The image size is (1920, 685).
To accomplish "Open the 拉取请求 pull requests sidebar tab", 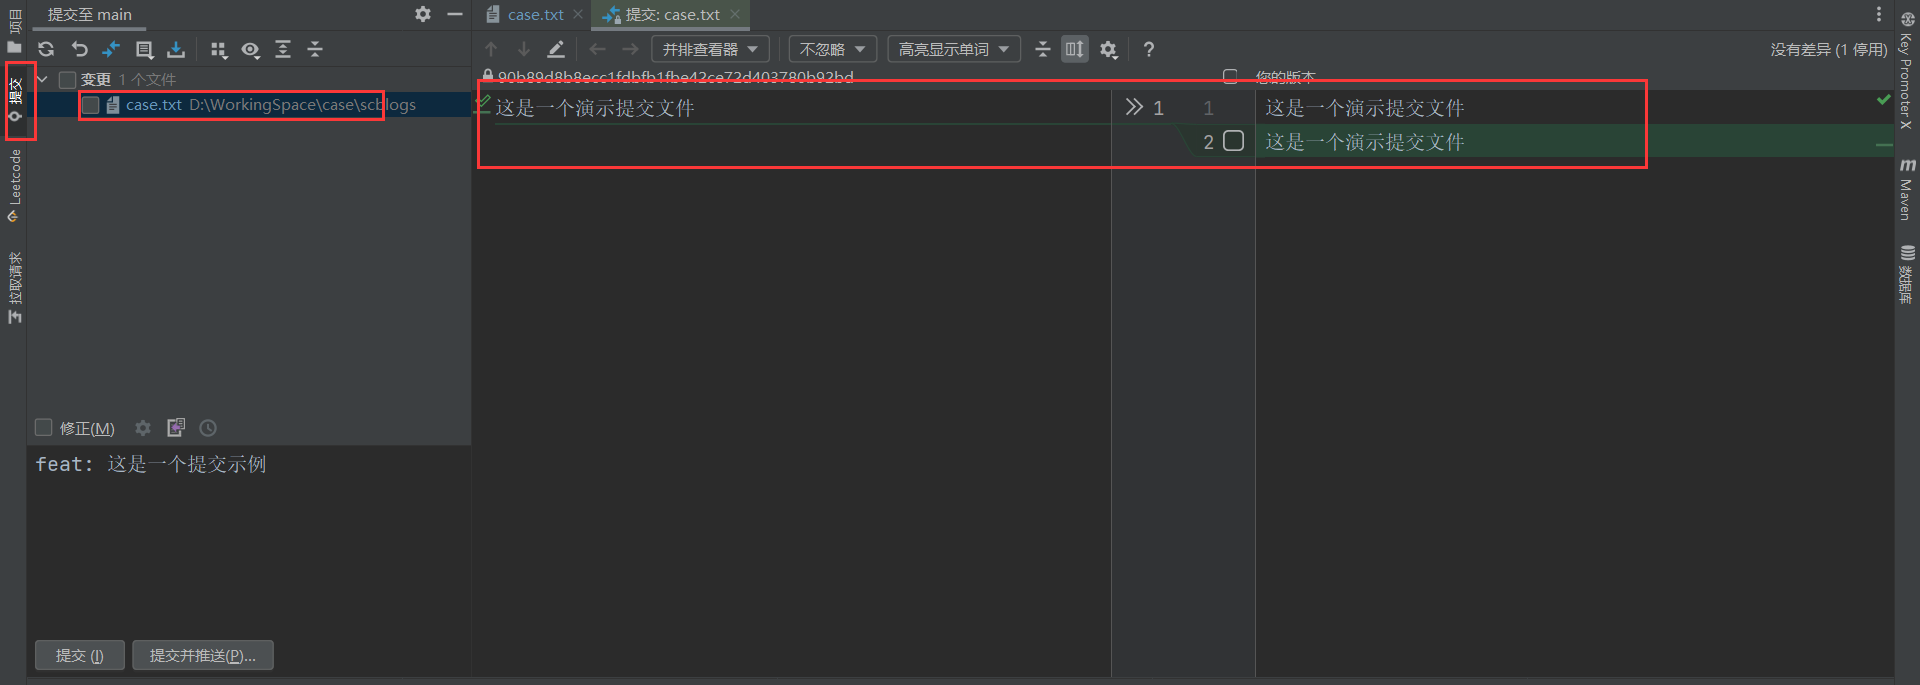I will [x=15, y=288].
